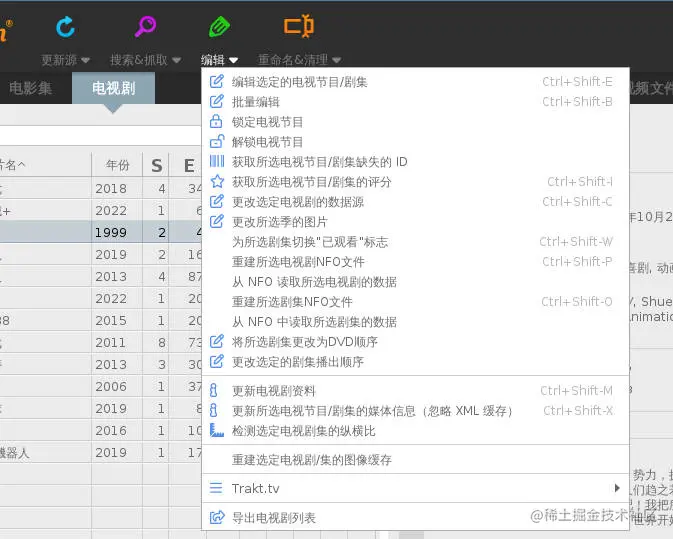The width and height of the screenshot is (673, 539).
Task: Click the icon beside 将所选剧集更改为DVD顺序
Action: [217, 341]
